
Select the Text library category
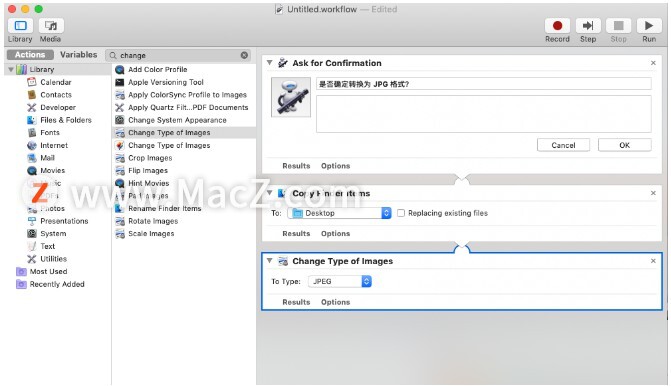[x=48, y=246]
